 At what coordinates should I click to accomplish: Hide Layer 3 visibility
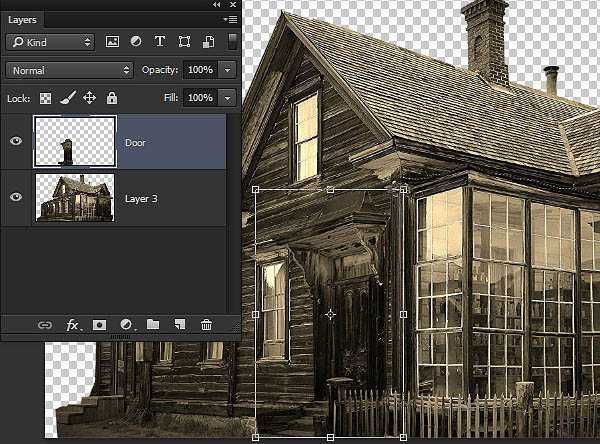click(16, 197)
